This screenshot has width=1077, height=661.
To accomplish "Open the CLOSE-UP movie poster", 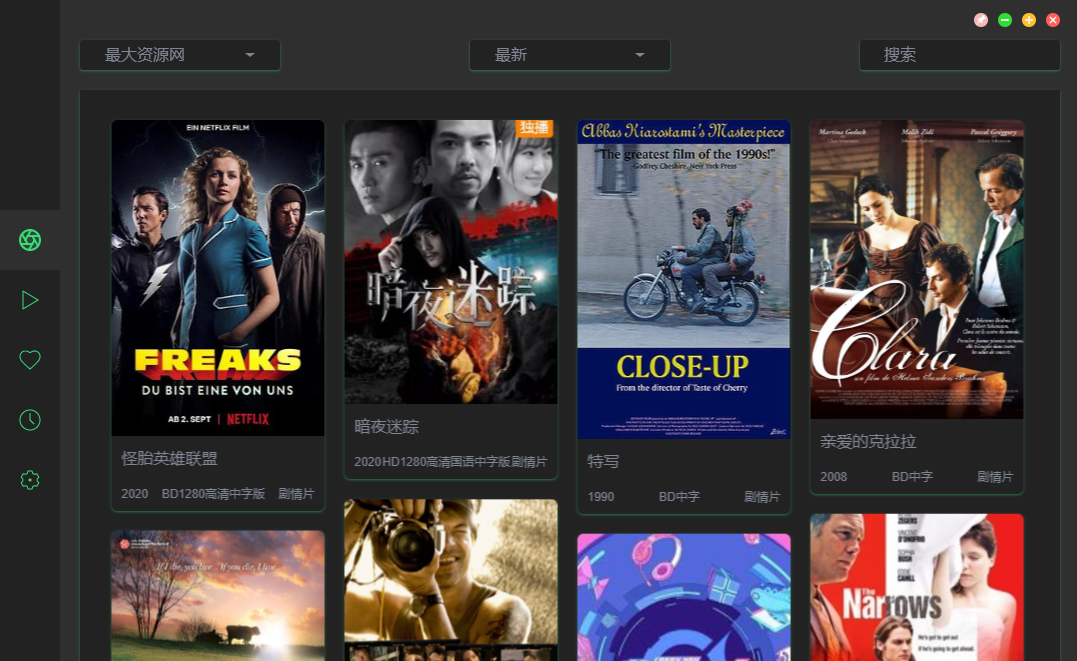I will pyautogui.click(x=683, y=279).
